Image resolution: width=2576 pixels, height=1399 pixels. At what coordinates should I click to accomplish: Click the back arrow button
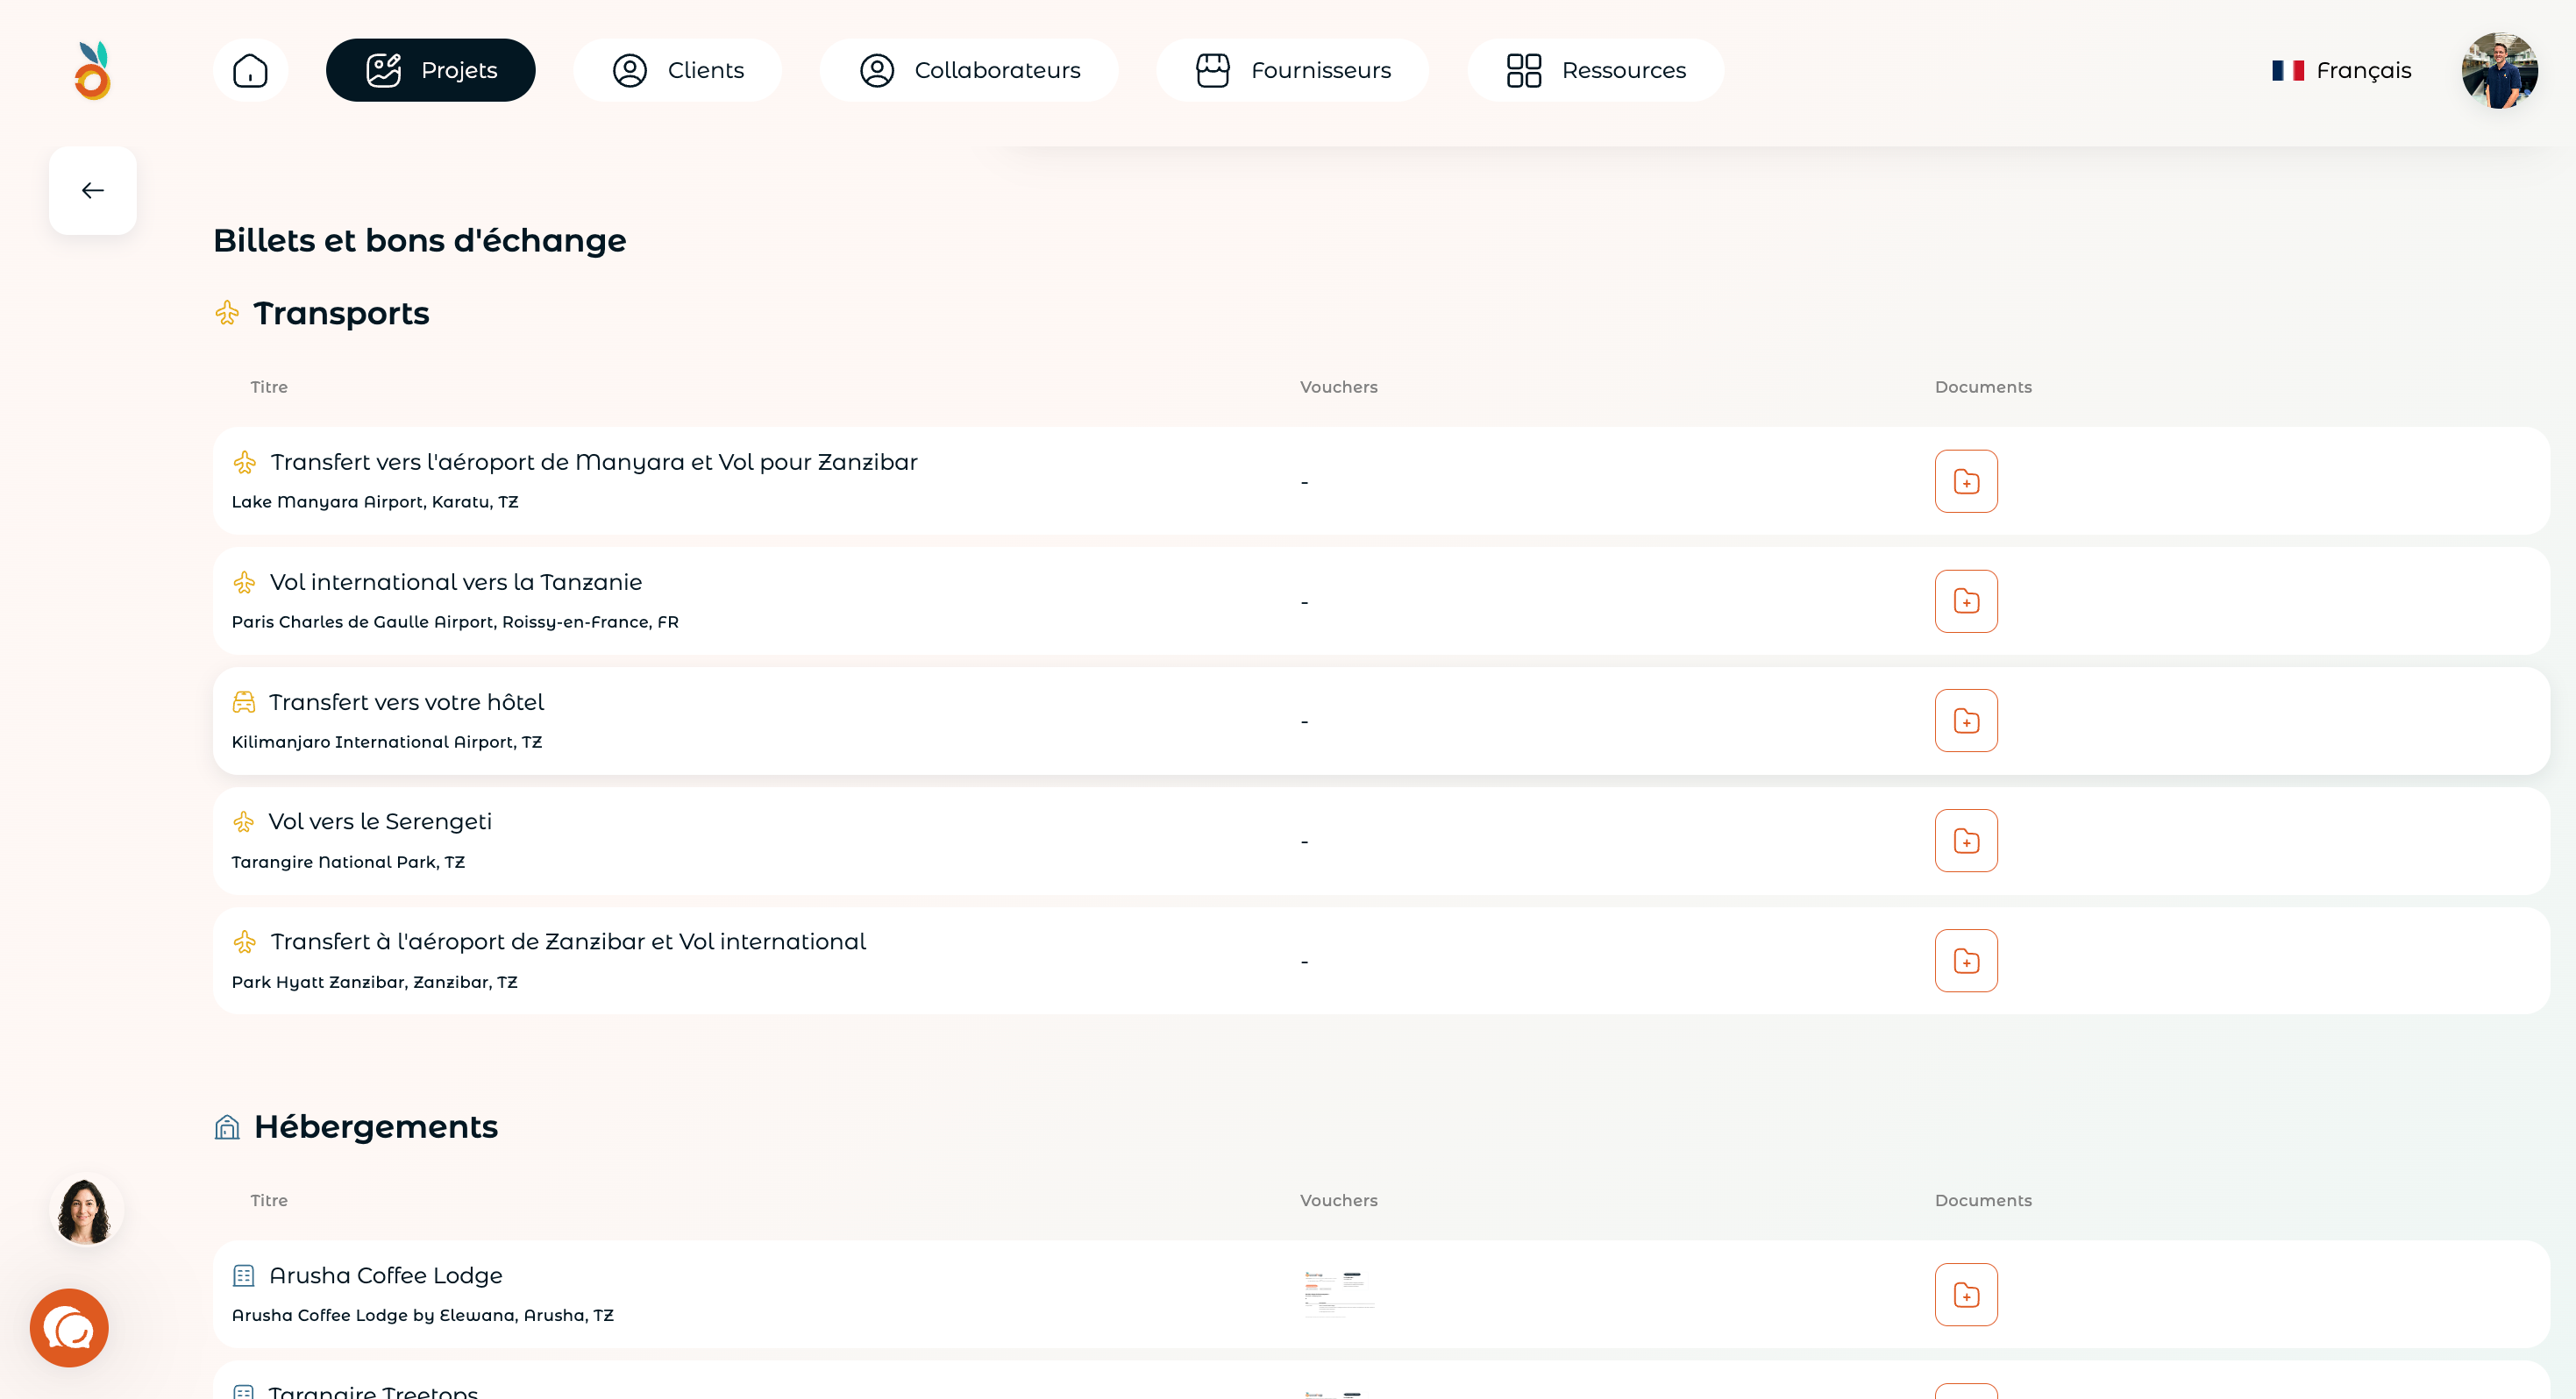click(x=93, y=190)
